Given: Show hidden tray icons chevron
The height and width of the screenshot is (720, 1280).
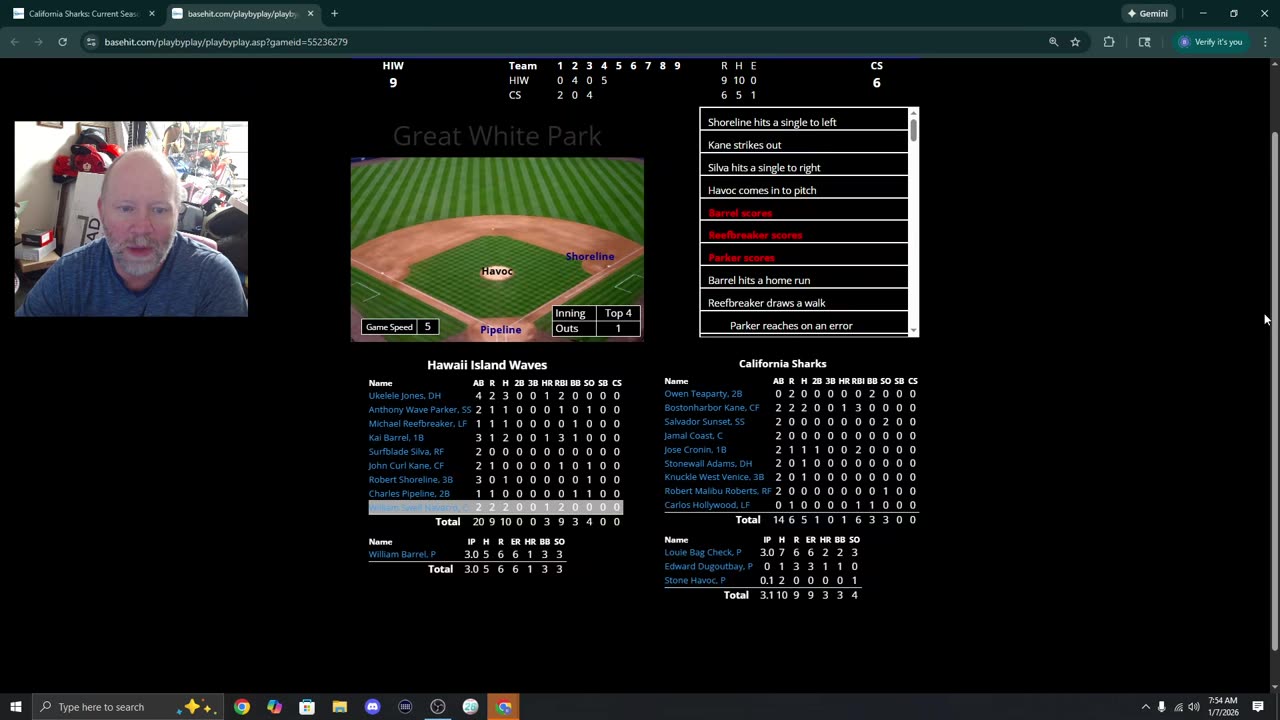Looking at the screenshot, I should coord(1146,707).
